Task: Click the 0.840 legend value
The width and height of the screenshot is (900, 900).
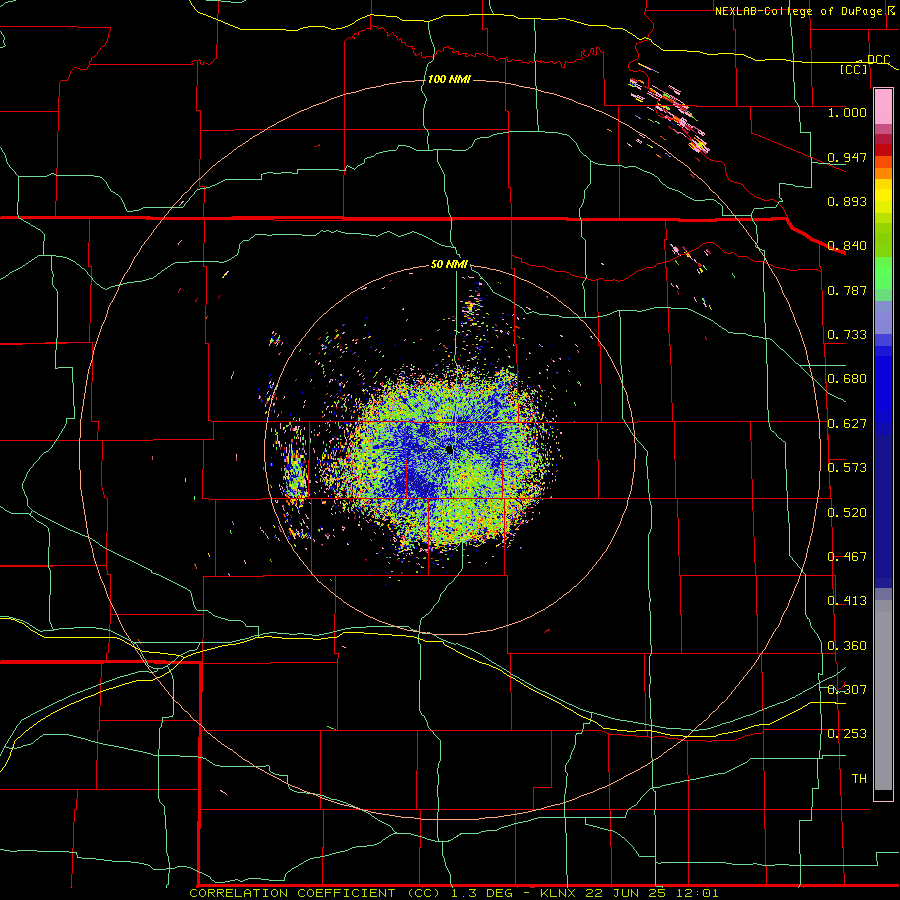Action: click(847, 246)
